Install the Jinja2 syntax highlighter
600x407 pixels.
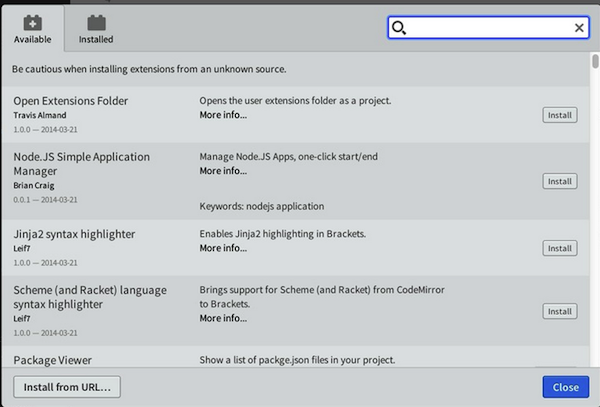coord(559,248)
